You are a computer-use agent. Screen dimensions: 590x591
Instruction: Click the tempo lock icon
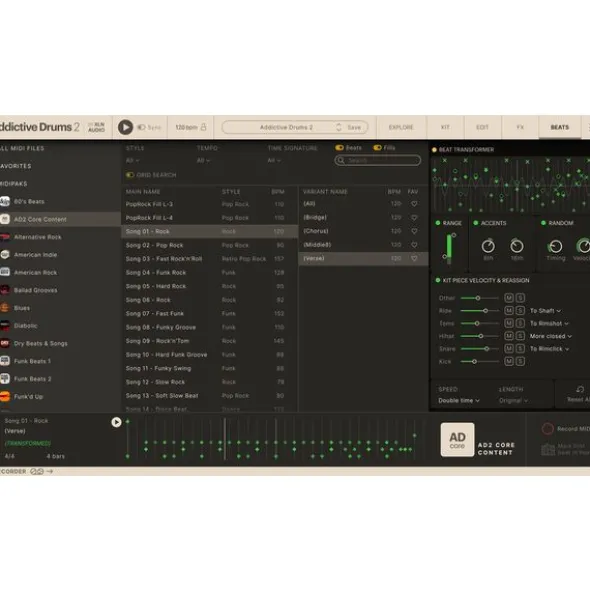click(x=203, y=127)
